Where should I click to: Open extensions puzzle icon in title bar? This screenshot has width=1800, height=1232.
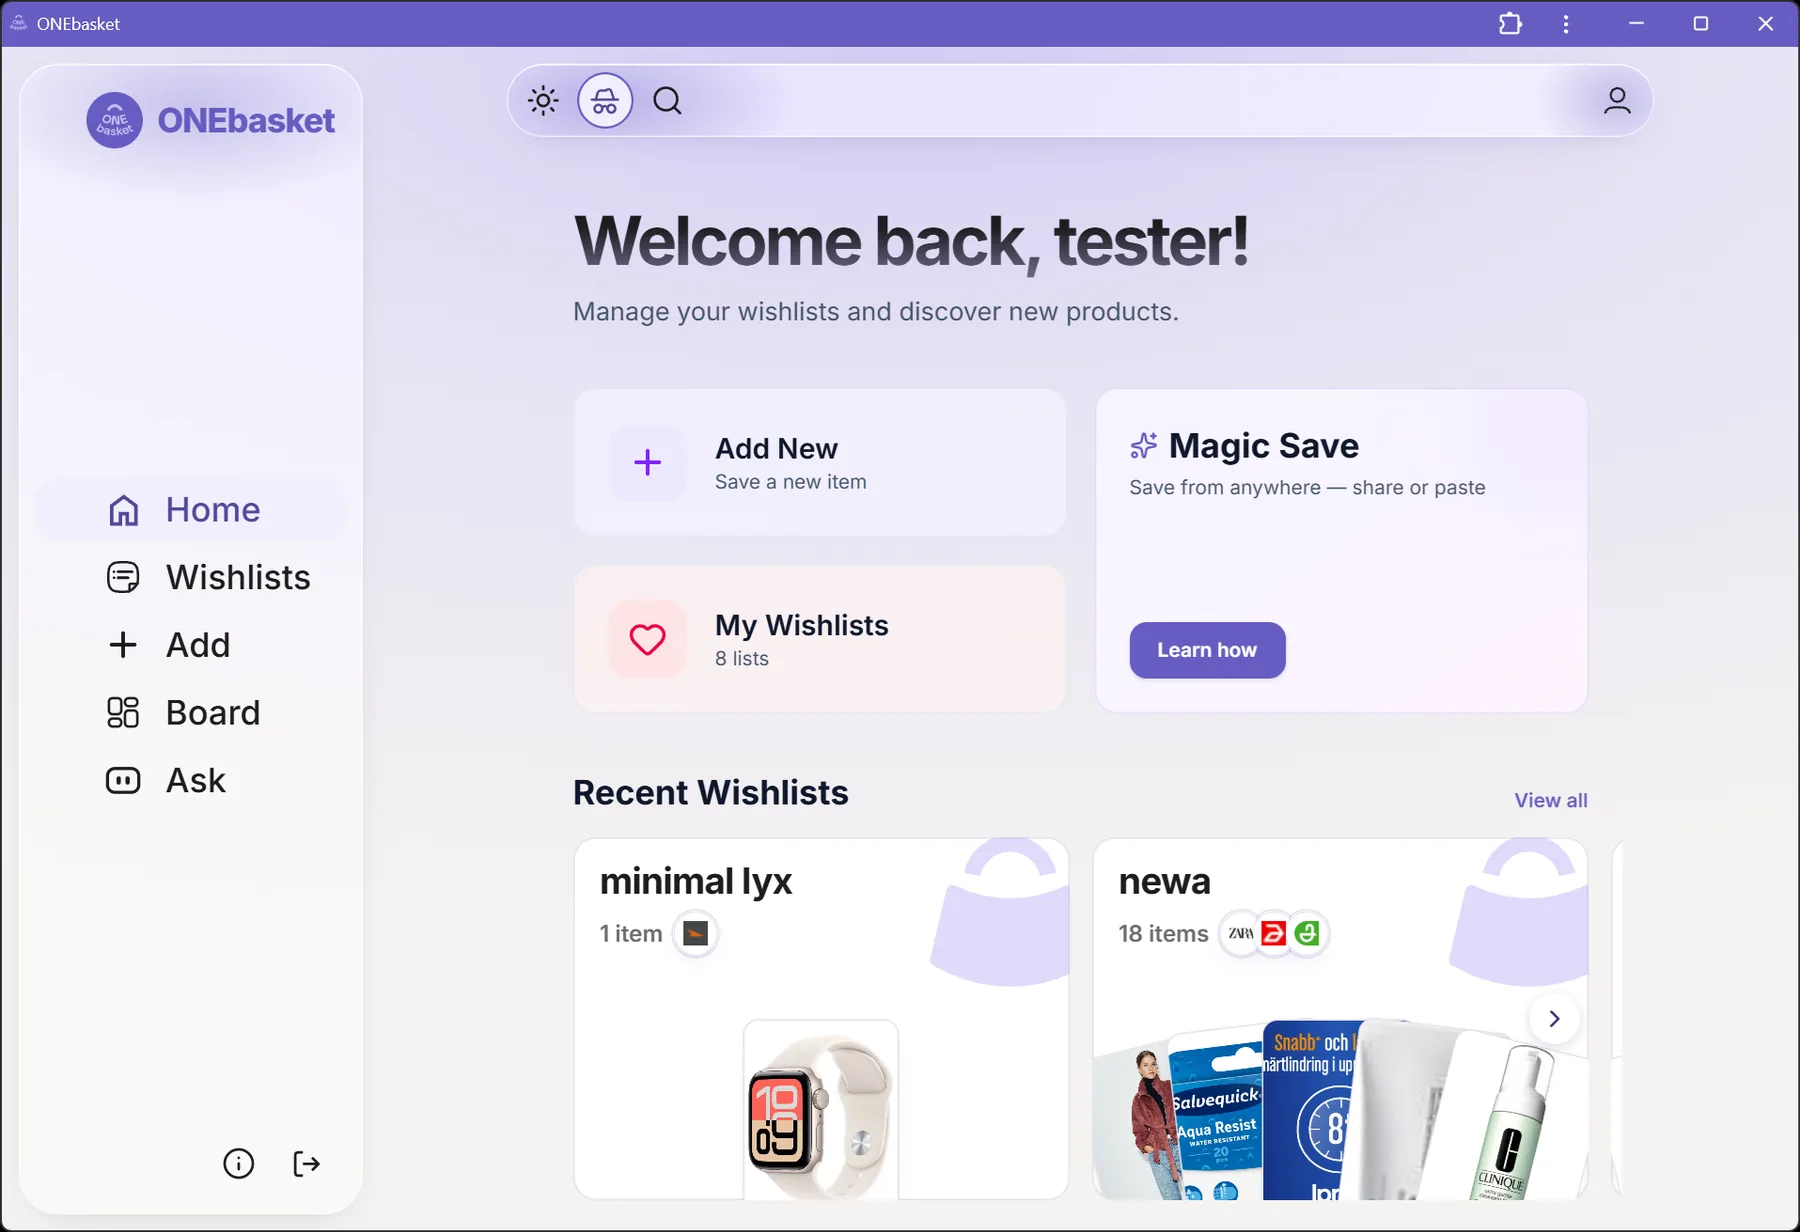click(1510, 23)
